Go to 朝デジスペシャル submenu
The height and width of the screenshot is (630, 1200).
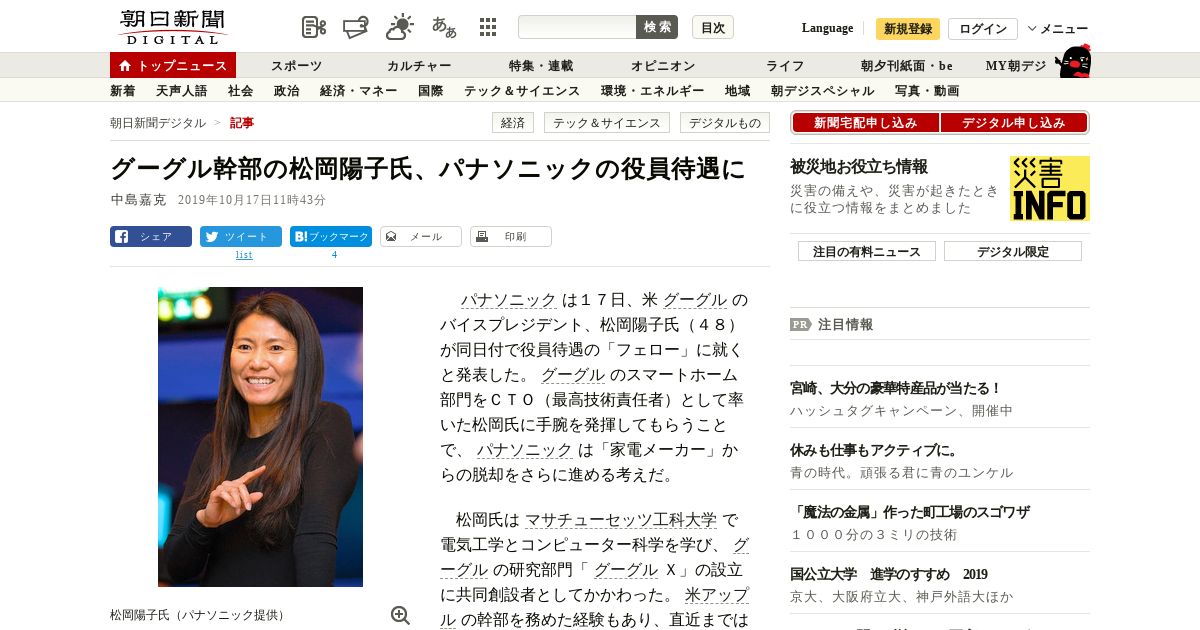[x=822, y=91]
